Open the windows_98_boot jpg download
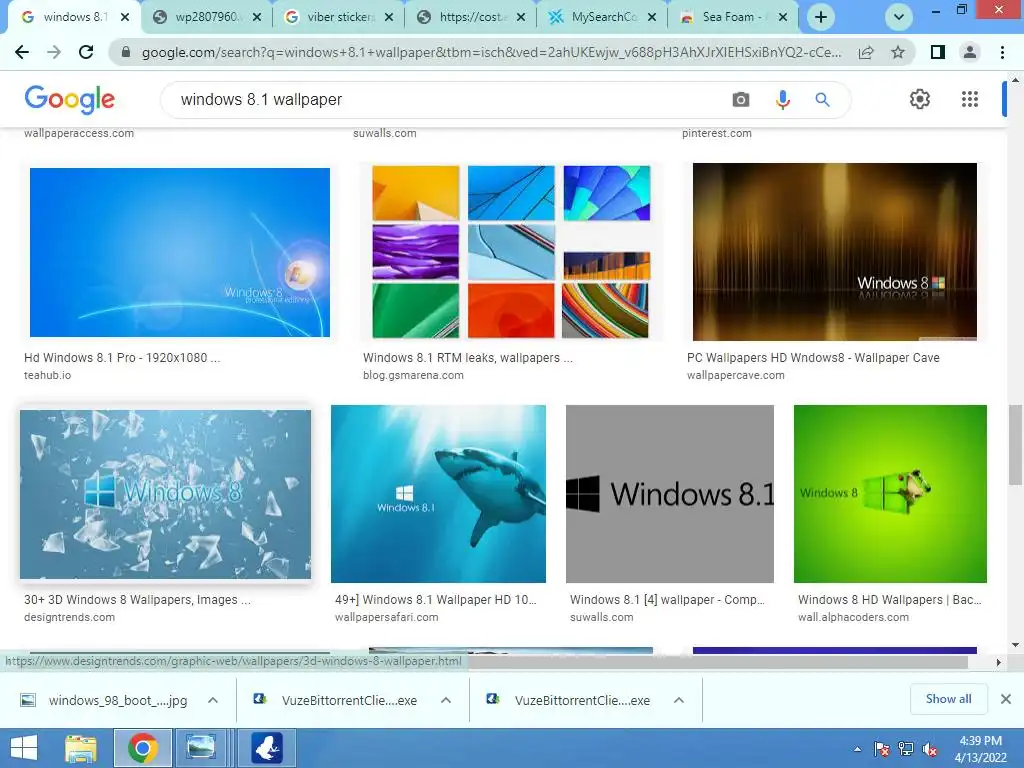Screen dimensions: 1024x768 (x=106, y=700)
